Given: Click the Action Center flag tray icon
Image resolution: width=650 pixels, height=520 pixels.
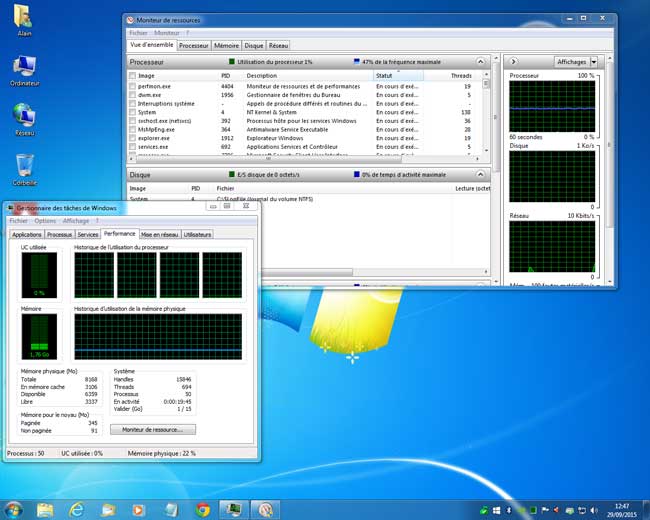Looking at the screenshot, I should pyautogui.click(x=545, y=510).
